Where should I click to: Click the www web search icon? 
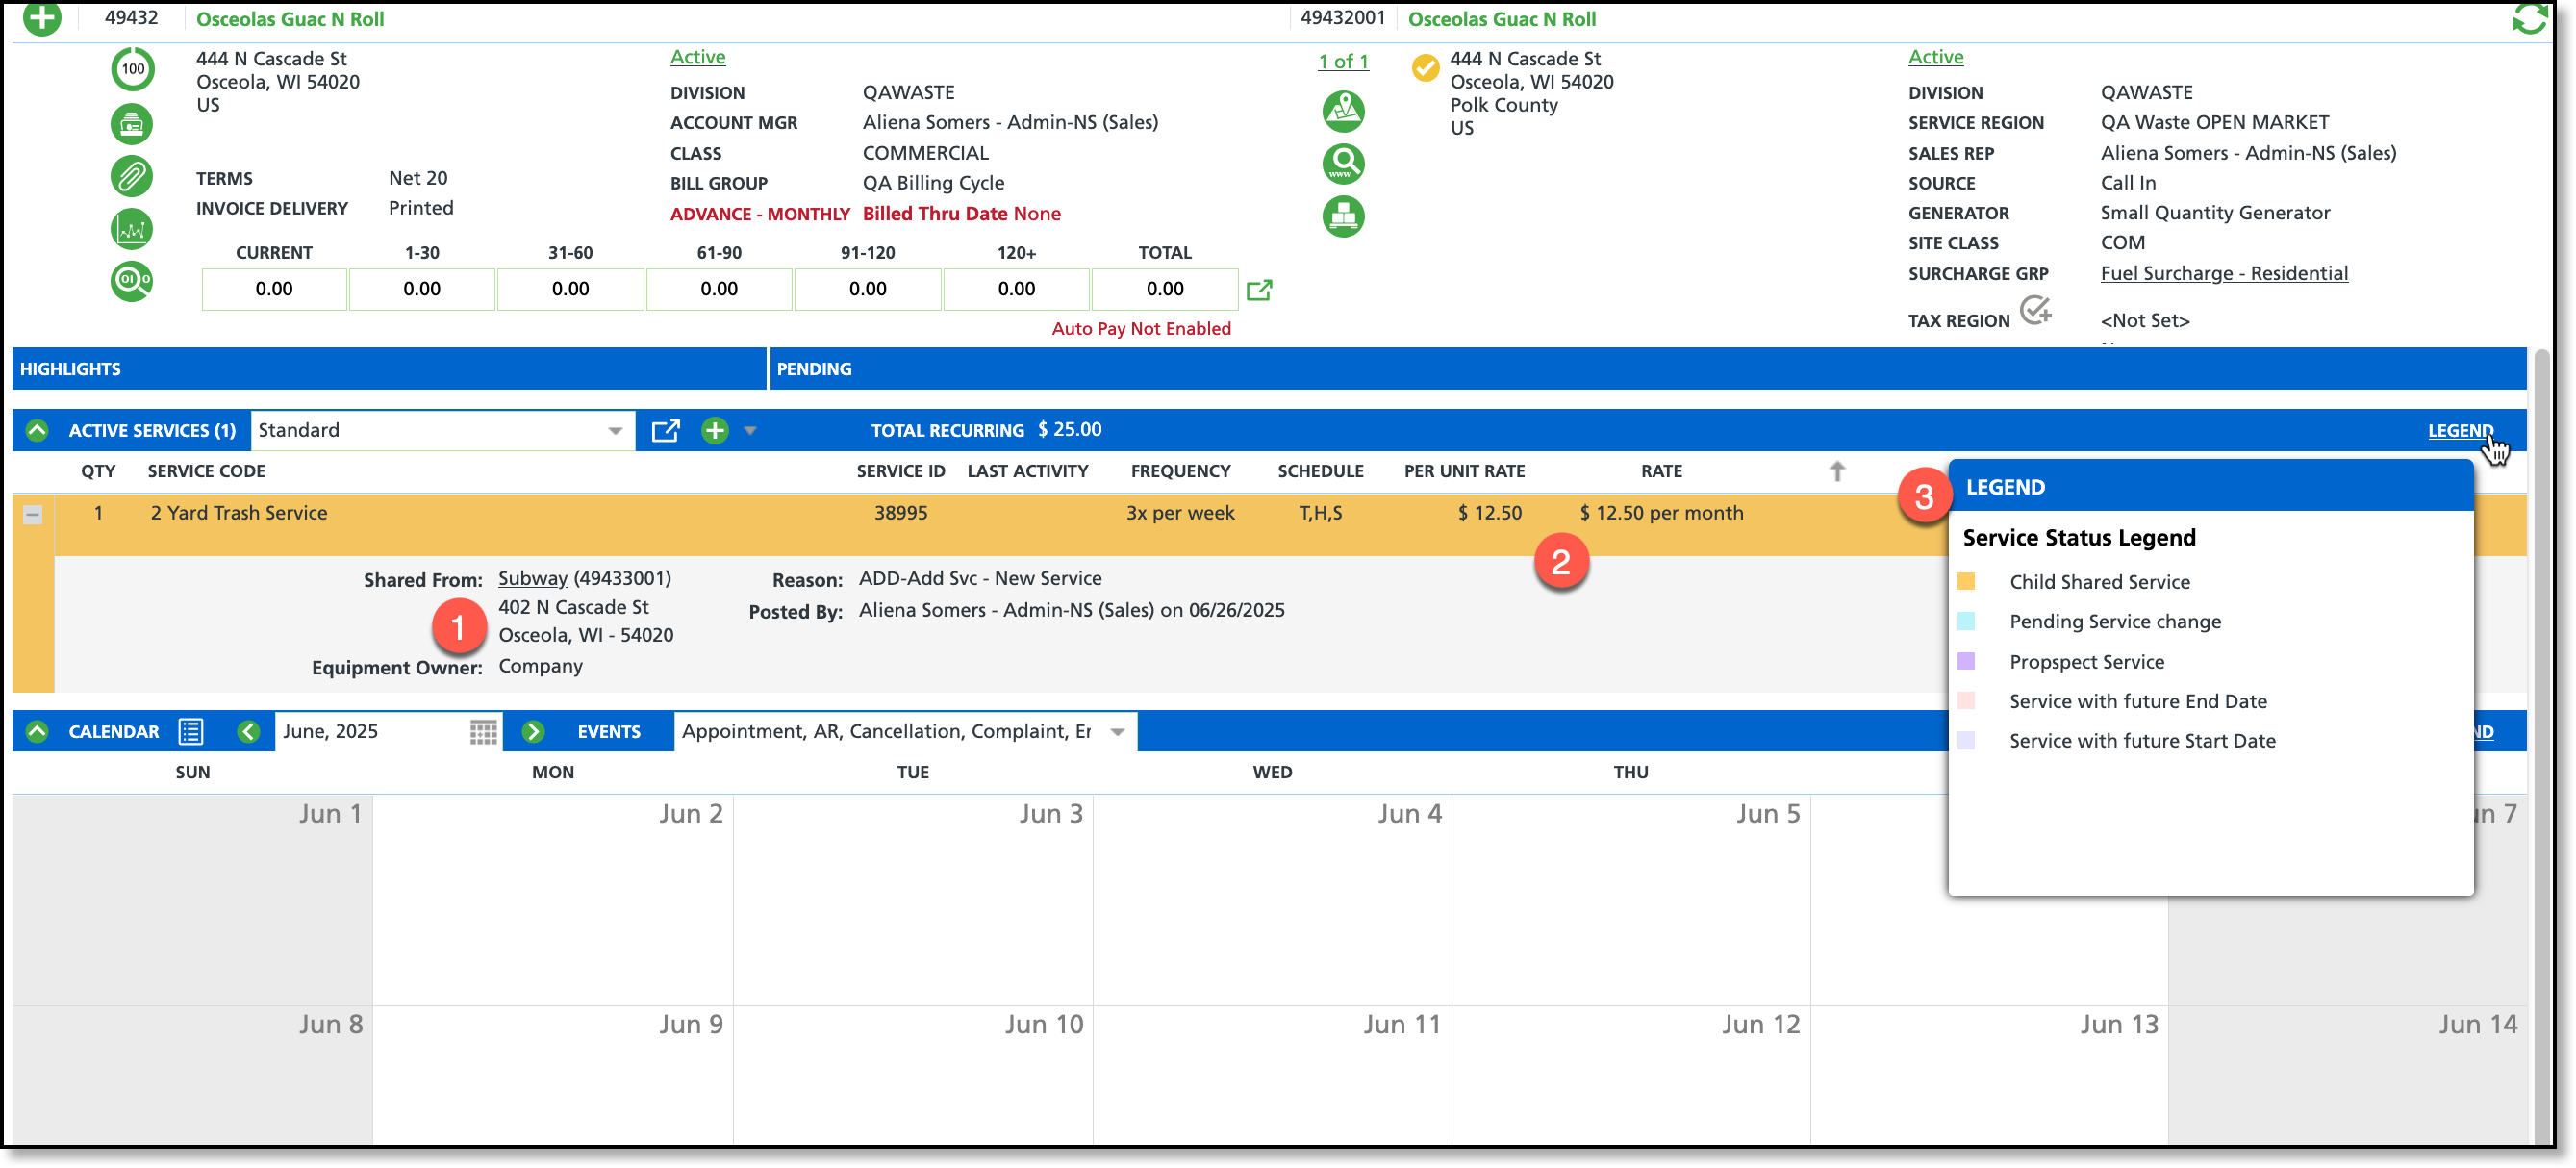(1343, 164)
